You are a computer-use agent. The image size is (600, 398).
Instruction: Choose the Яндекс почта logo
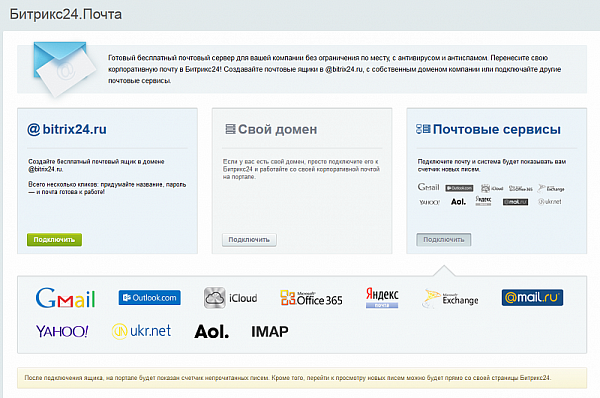[x=382, y=298]
